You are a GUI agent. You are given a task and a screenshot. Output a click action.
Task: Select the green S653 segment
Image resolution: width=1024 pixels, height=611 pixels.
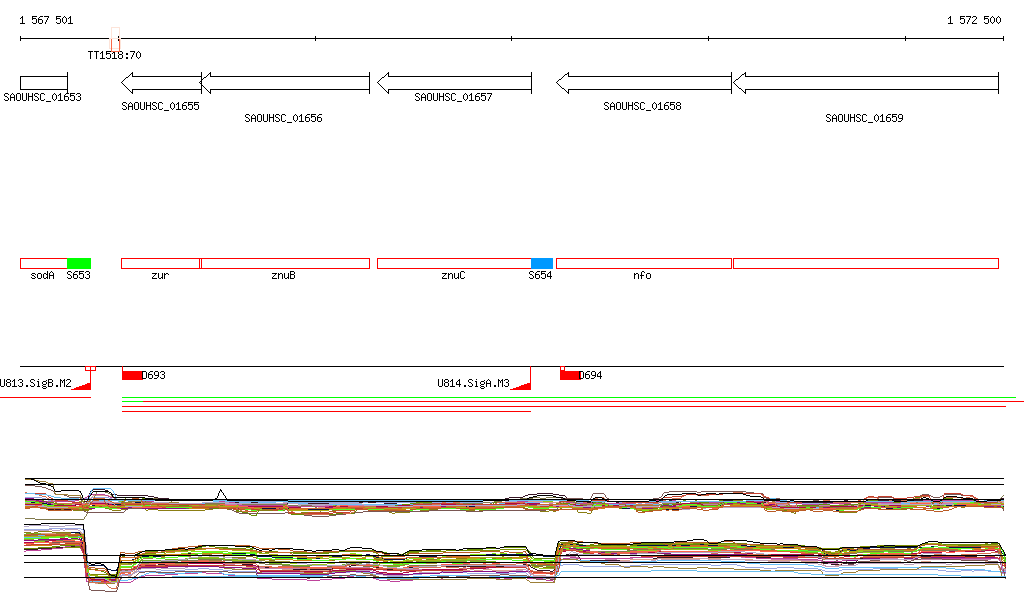tap(79, 263)
